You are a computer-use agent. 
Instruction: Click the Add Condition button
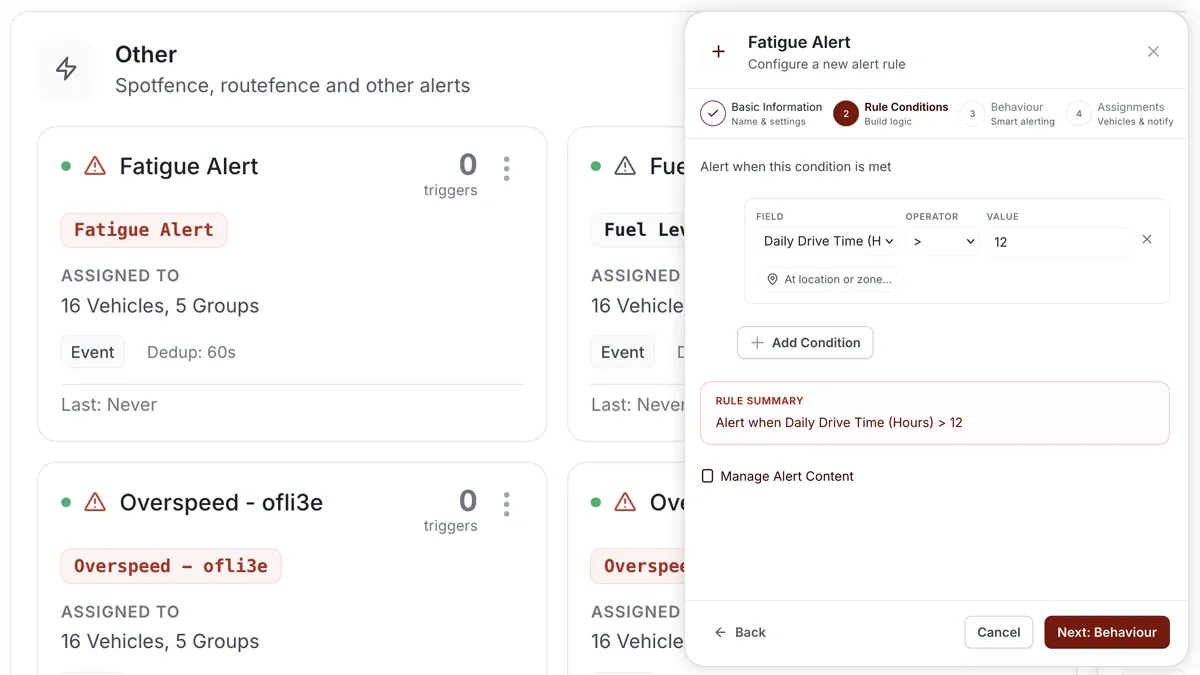[x=805, y=343]
